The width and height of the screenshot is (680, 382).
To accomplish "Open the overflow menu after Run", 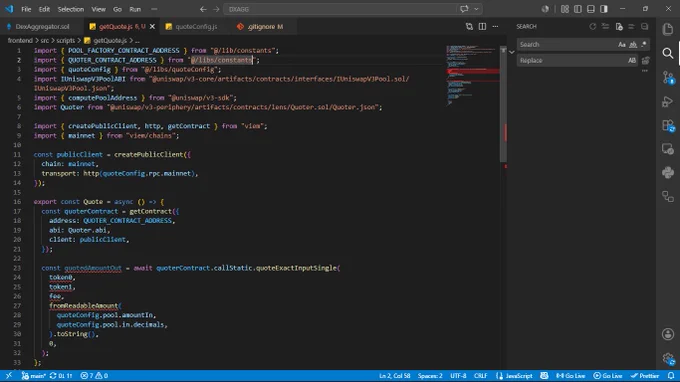I will [154, 9].
